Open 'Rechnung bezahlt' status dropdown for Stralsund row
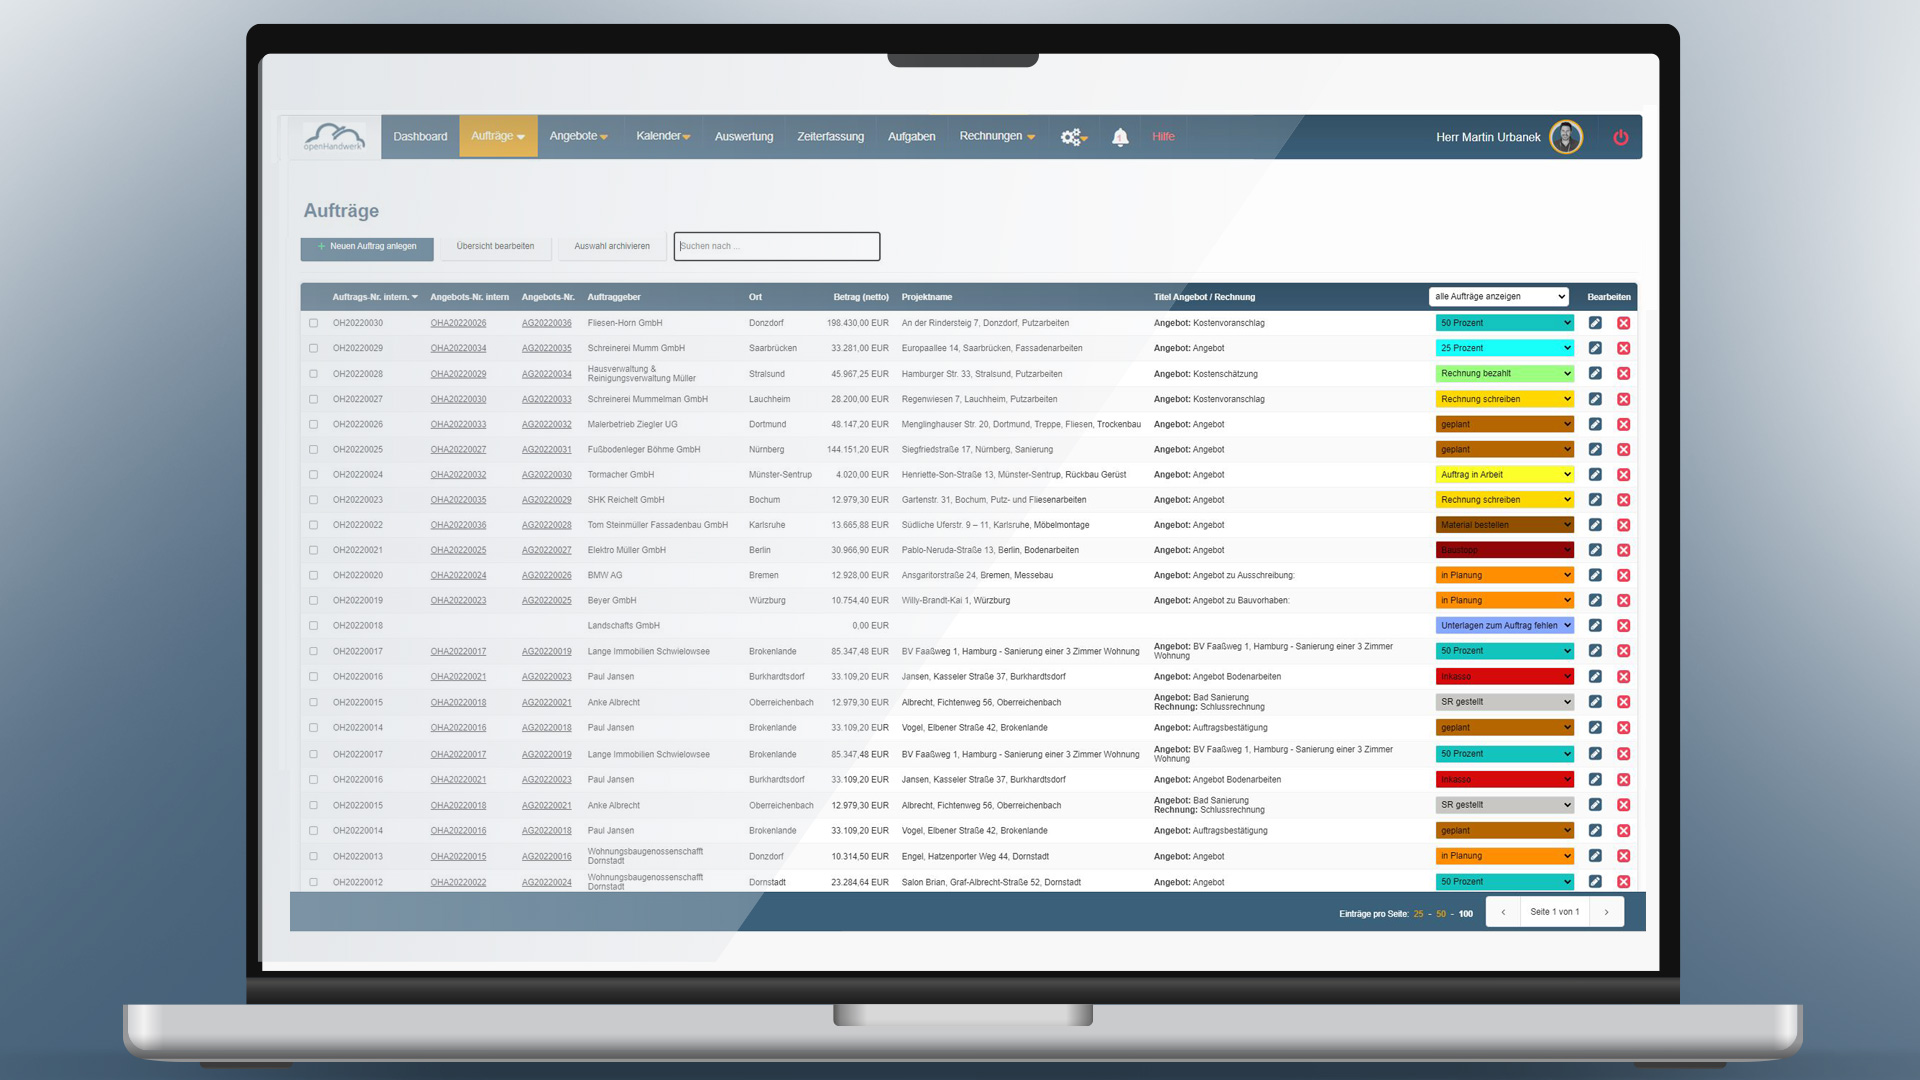This screenshot has height=1080, width=1920. pyautogui.click(x=1504, y=373)
